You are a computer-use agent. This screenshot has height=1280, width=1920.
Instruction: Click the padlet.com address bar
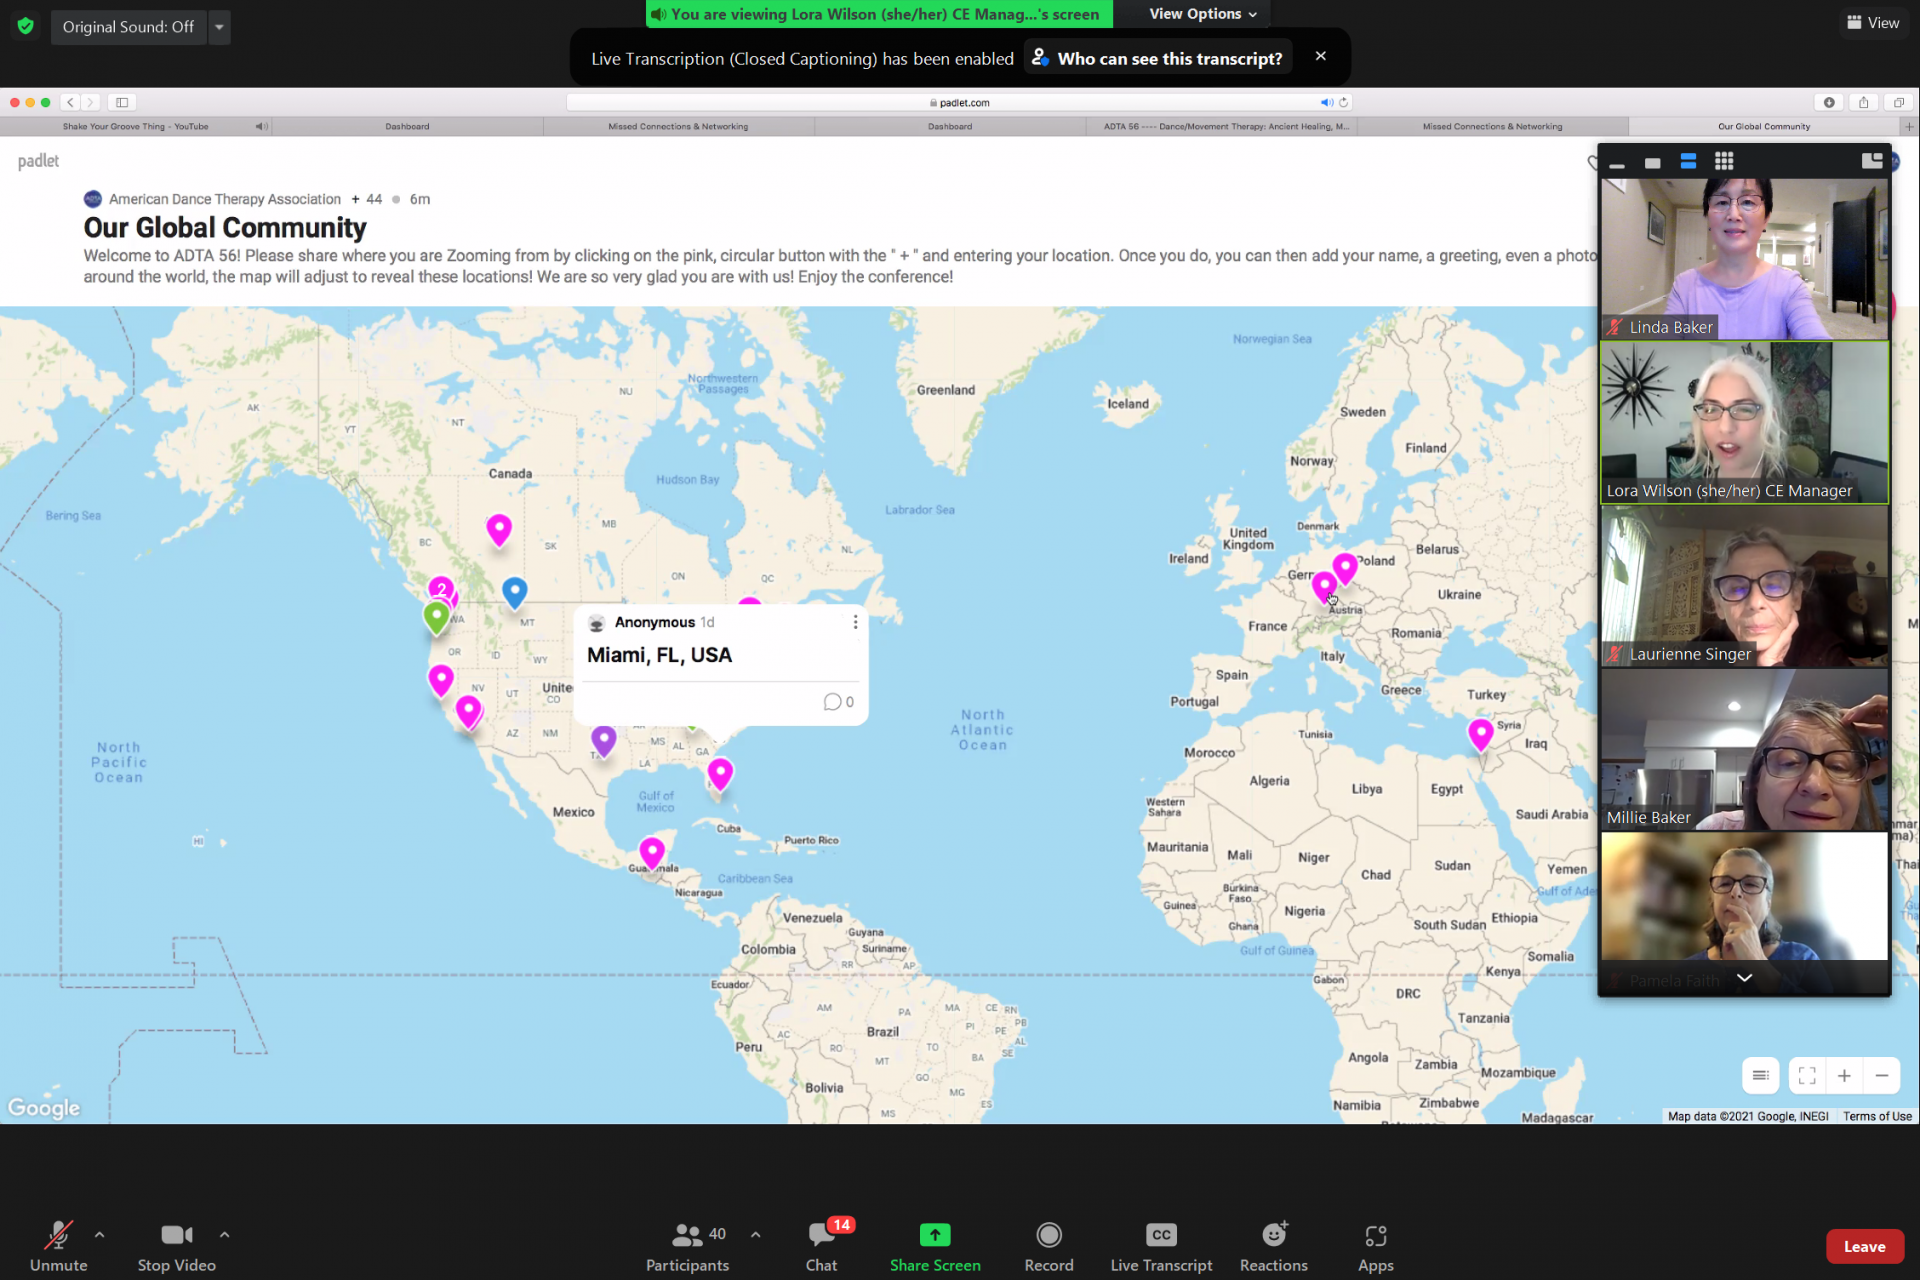tap(958, 102)
